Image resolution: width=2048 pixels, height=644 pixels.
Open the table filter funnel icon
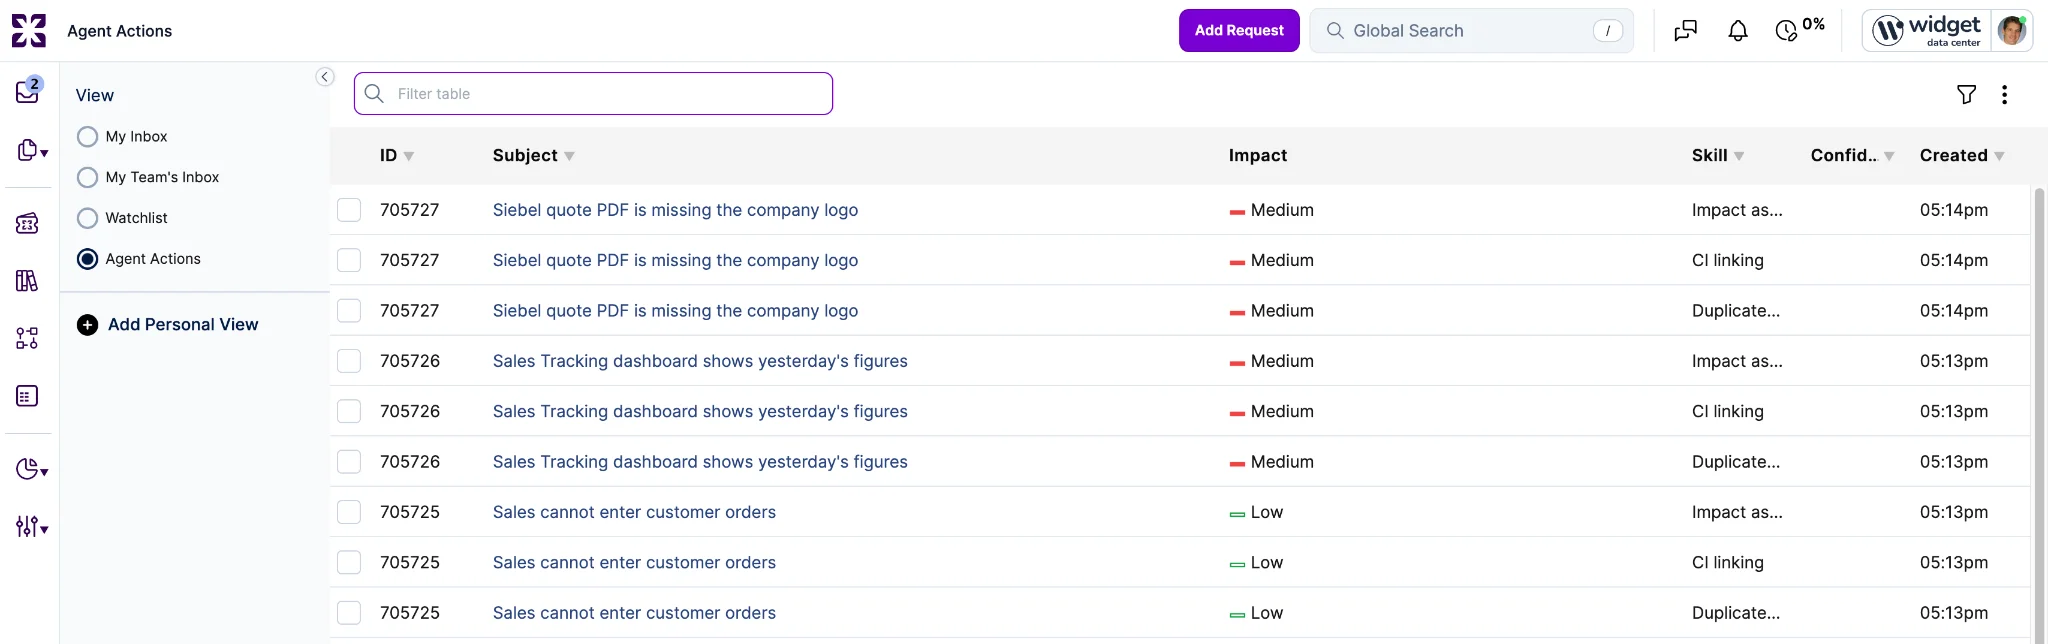coord(1966,94)
